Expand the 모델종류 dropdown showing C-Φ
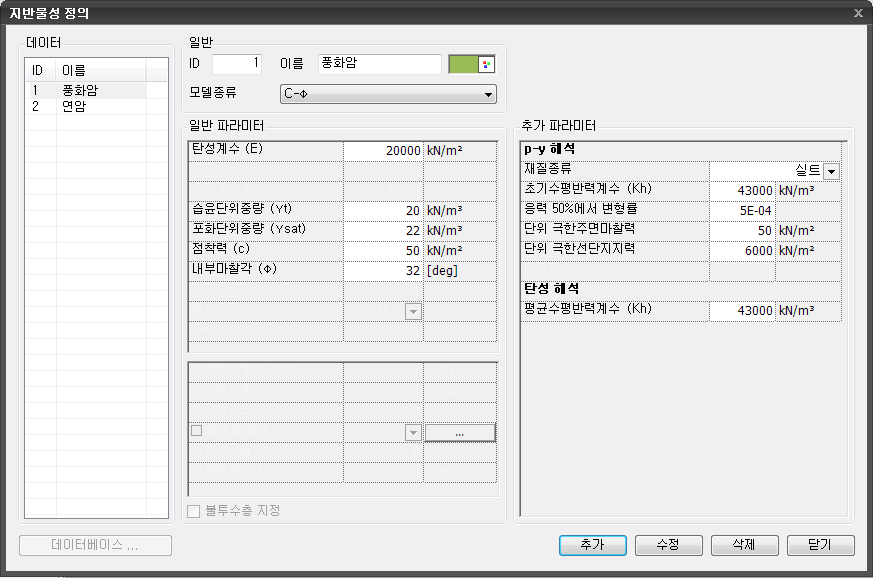Viewport: 873px width, 578px height. 388,94
